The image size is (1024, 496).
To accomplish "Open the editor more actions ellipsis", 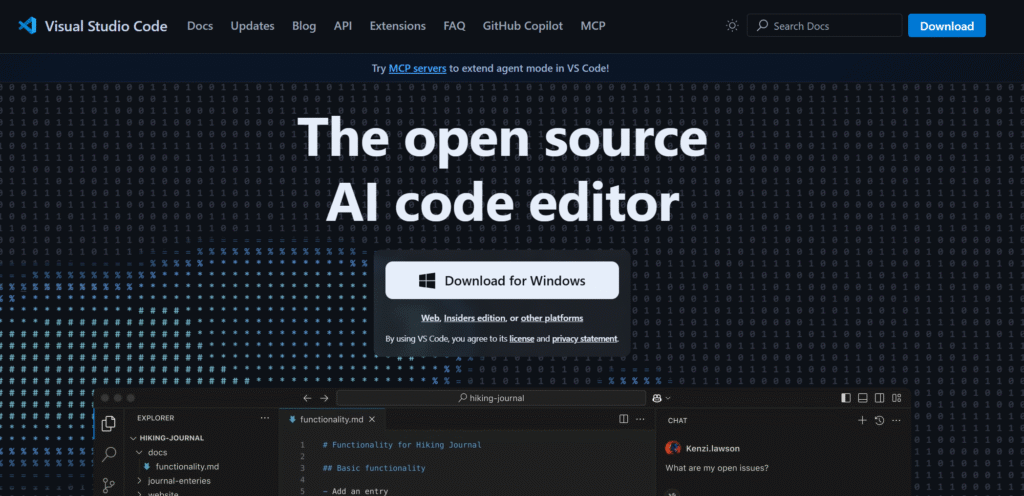I will point(641,419).
